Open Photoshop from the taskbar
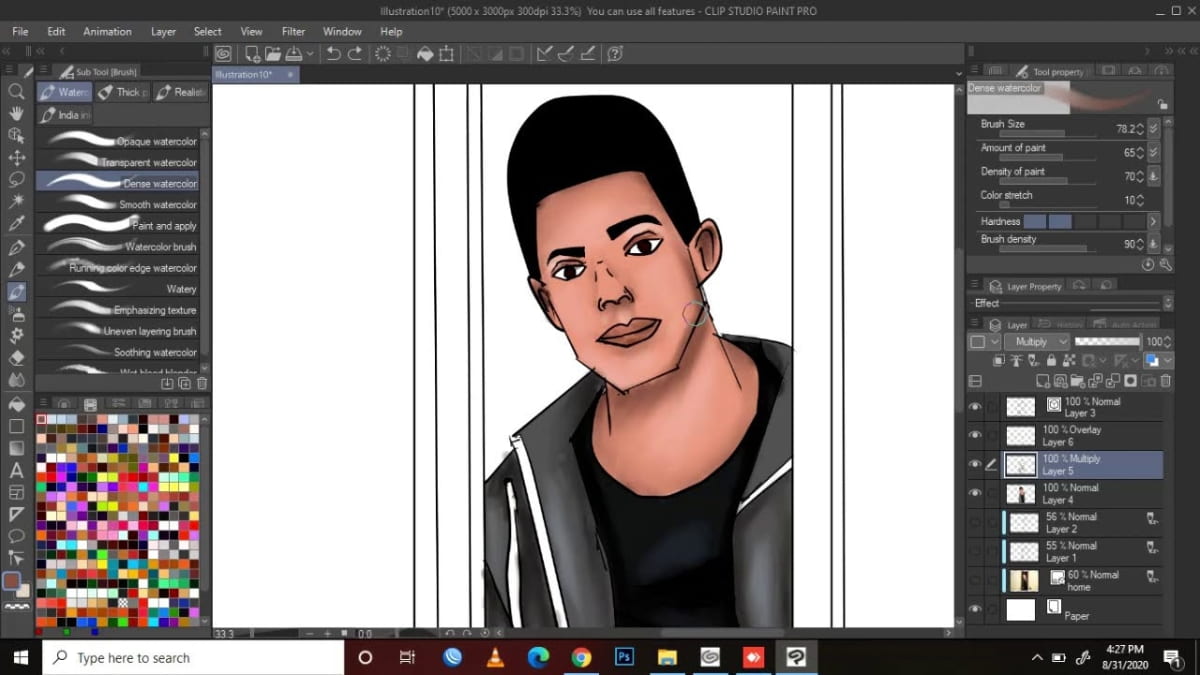 tap(624, 657)
